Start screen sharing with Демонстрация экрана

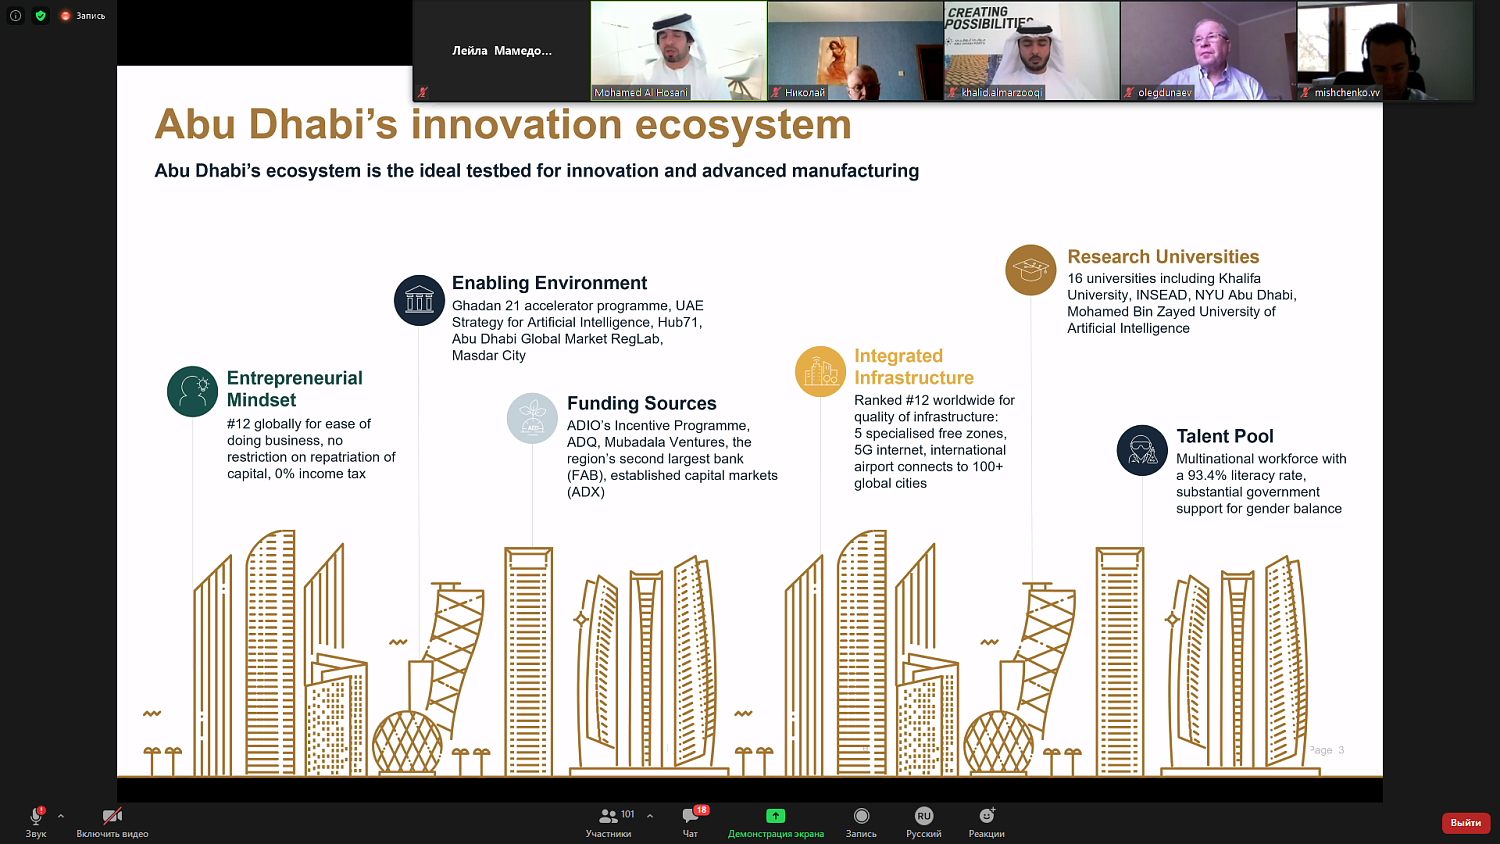[x=776, y=822]
